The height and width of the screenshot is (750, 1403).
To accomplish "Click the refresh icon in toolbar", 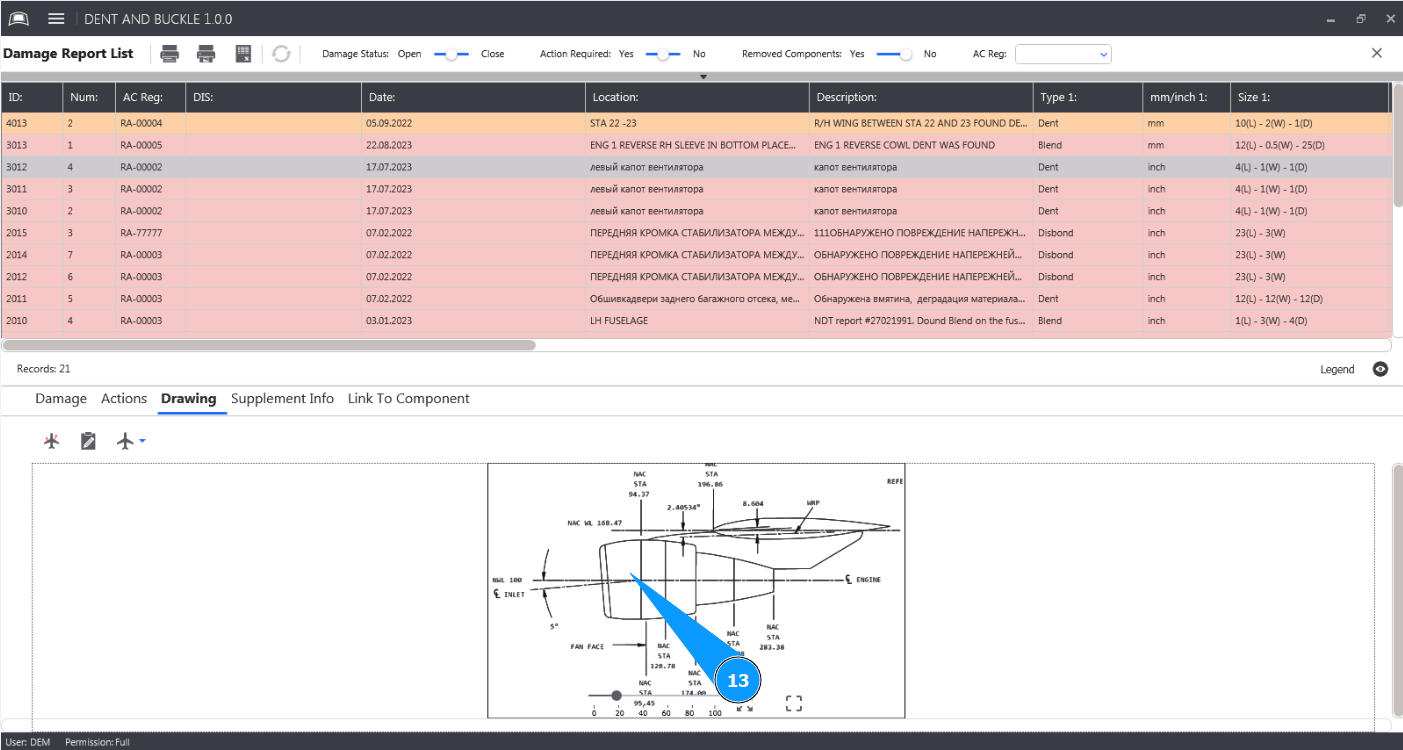I will pyautogui.click(x=281, y=54).
